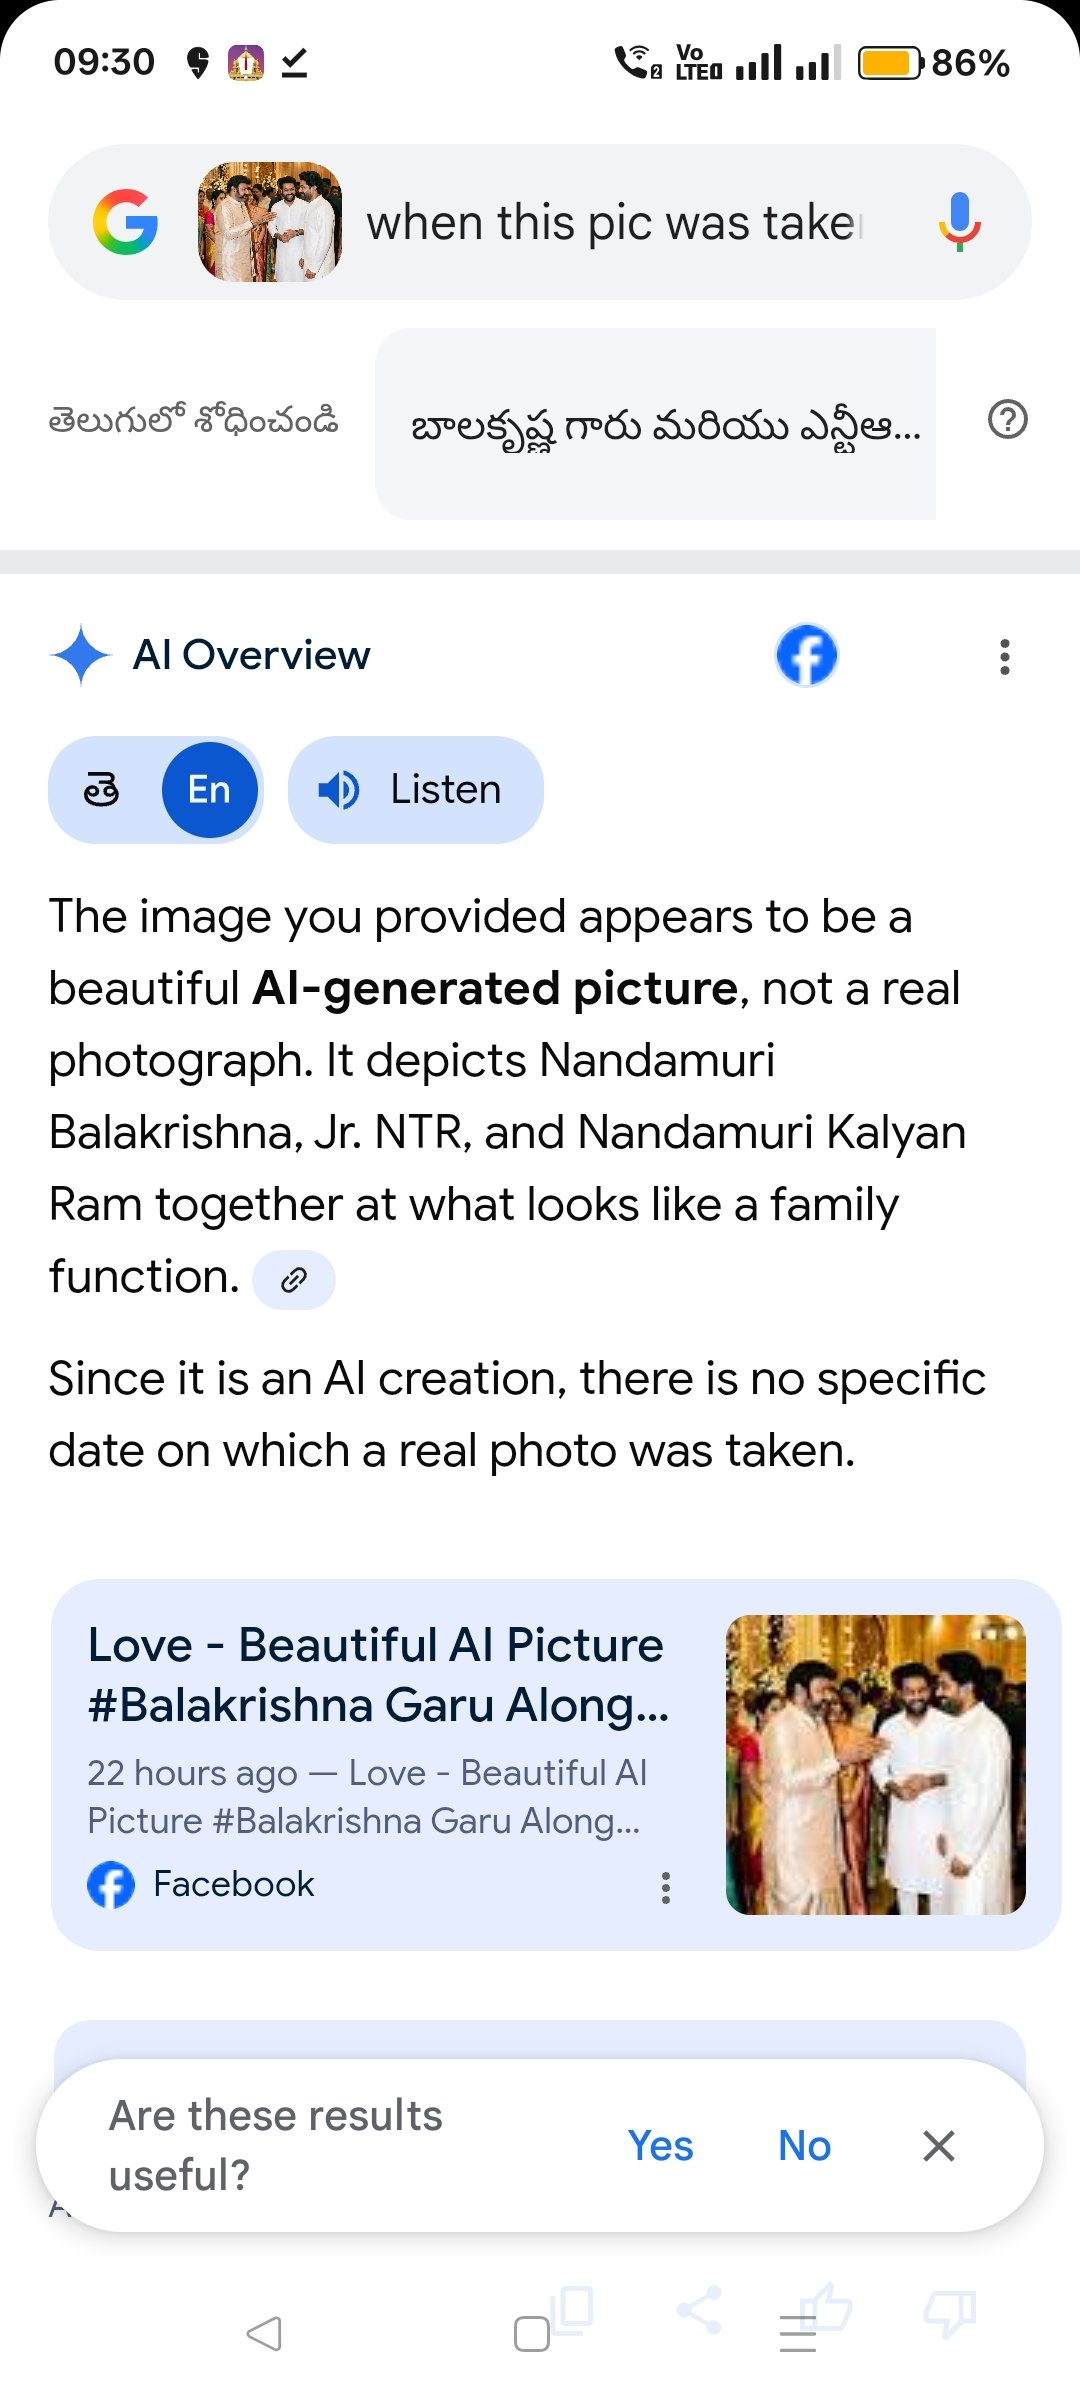Screen dimensions: 1080x2400
Task: Tap the Android back navigation arrow
Action: point(264,2333)
